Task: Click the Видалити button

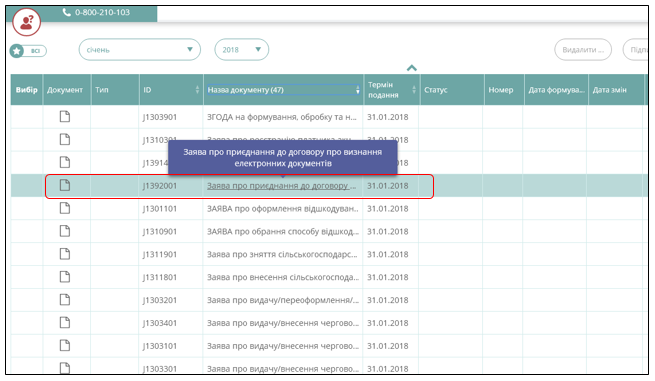Action: pos(583,50)
